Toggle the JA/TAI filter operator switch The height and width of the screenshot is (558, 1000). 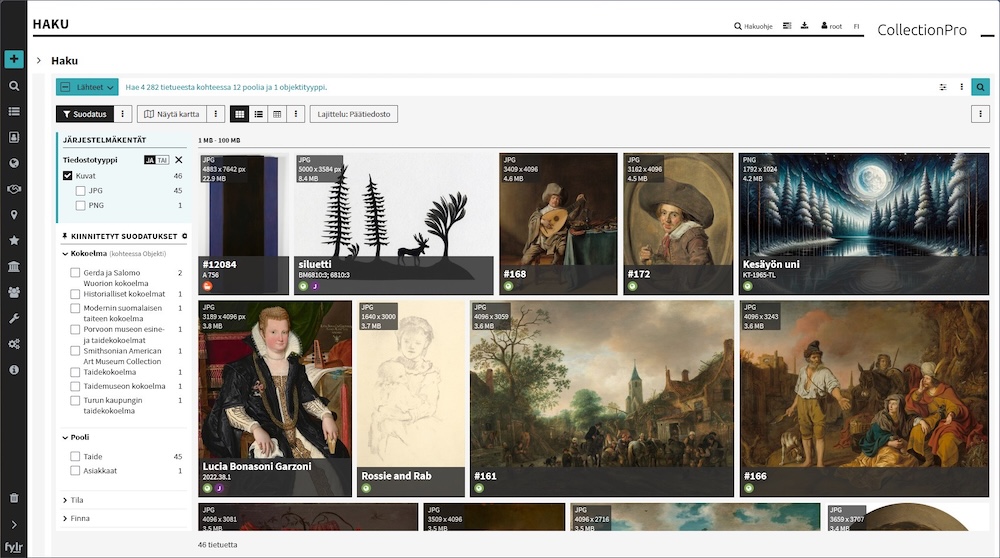(156, 160)
